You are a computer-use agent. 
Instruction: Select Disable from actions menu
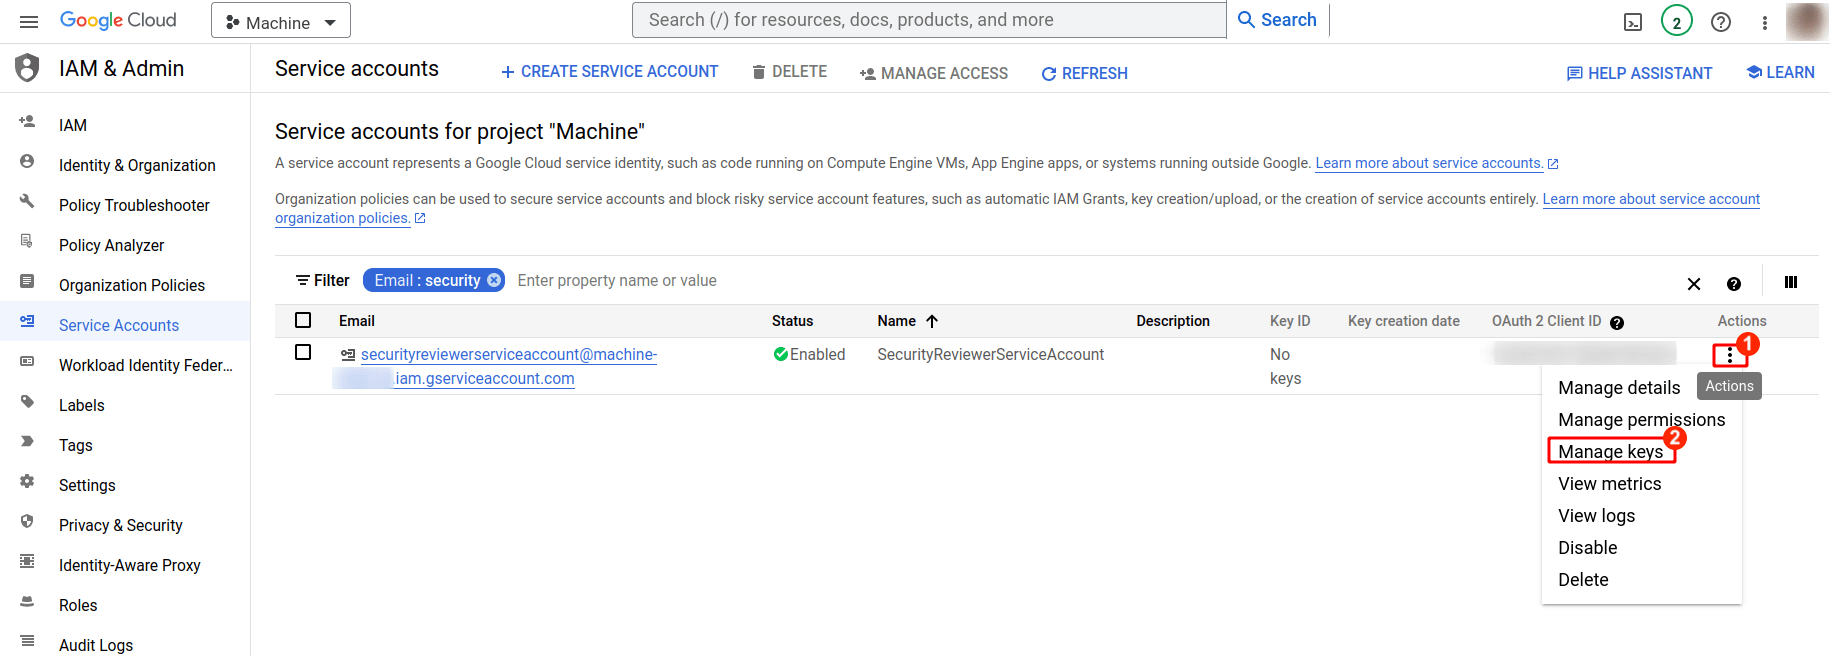[x=1587, y=548]
